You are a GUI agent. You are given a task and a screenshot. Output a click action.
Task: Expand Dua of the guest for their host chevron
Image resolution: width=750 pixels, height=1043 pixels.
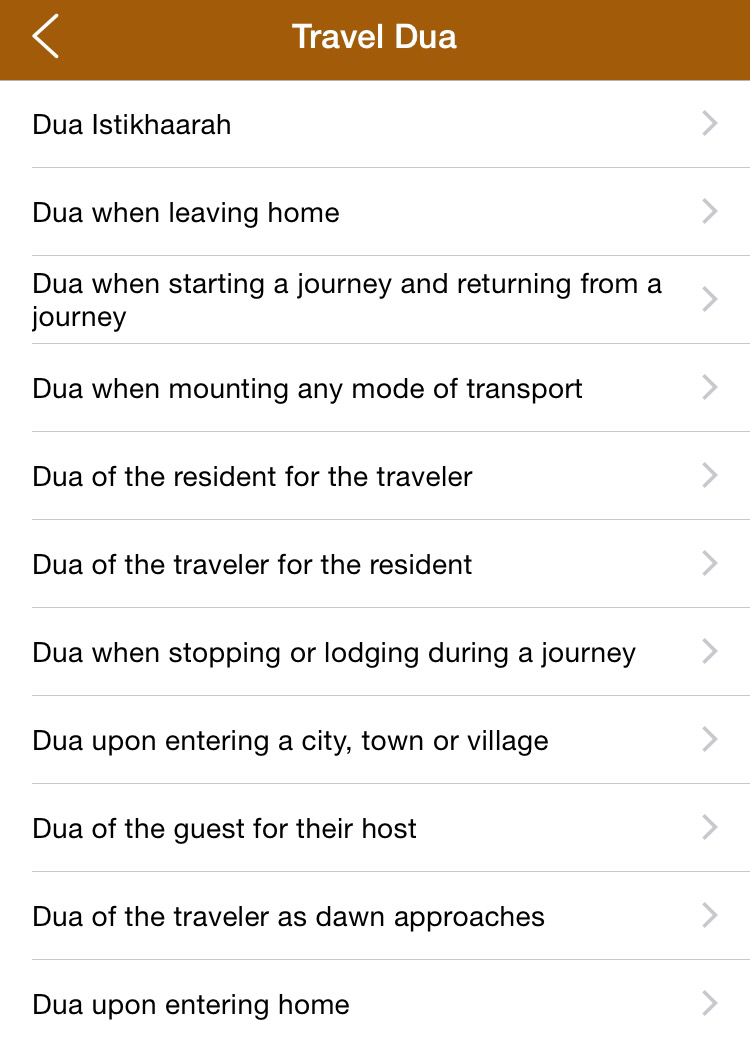(x=710, y=828)
